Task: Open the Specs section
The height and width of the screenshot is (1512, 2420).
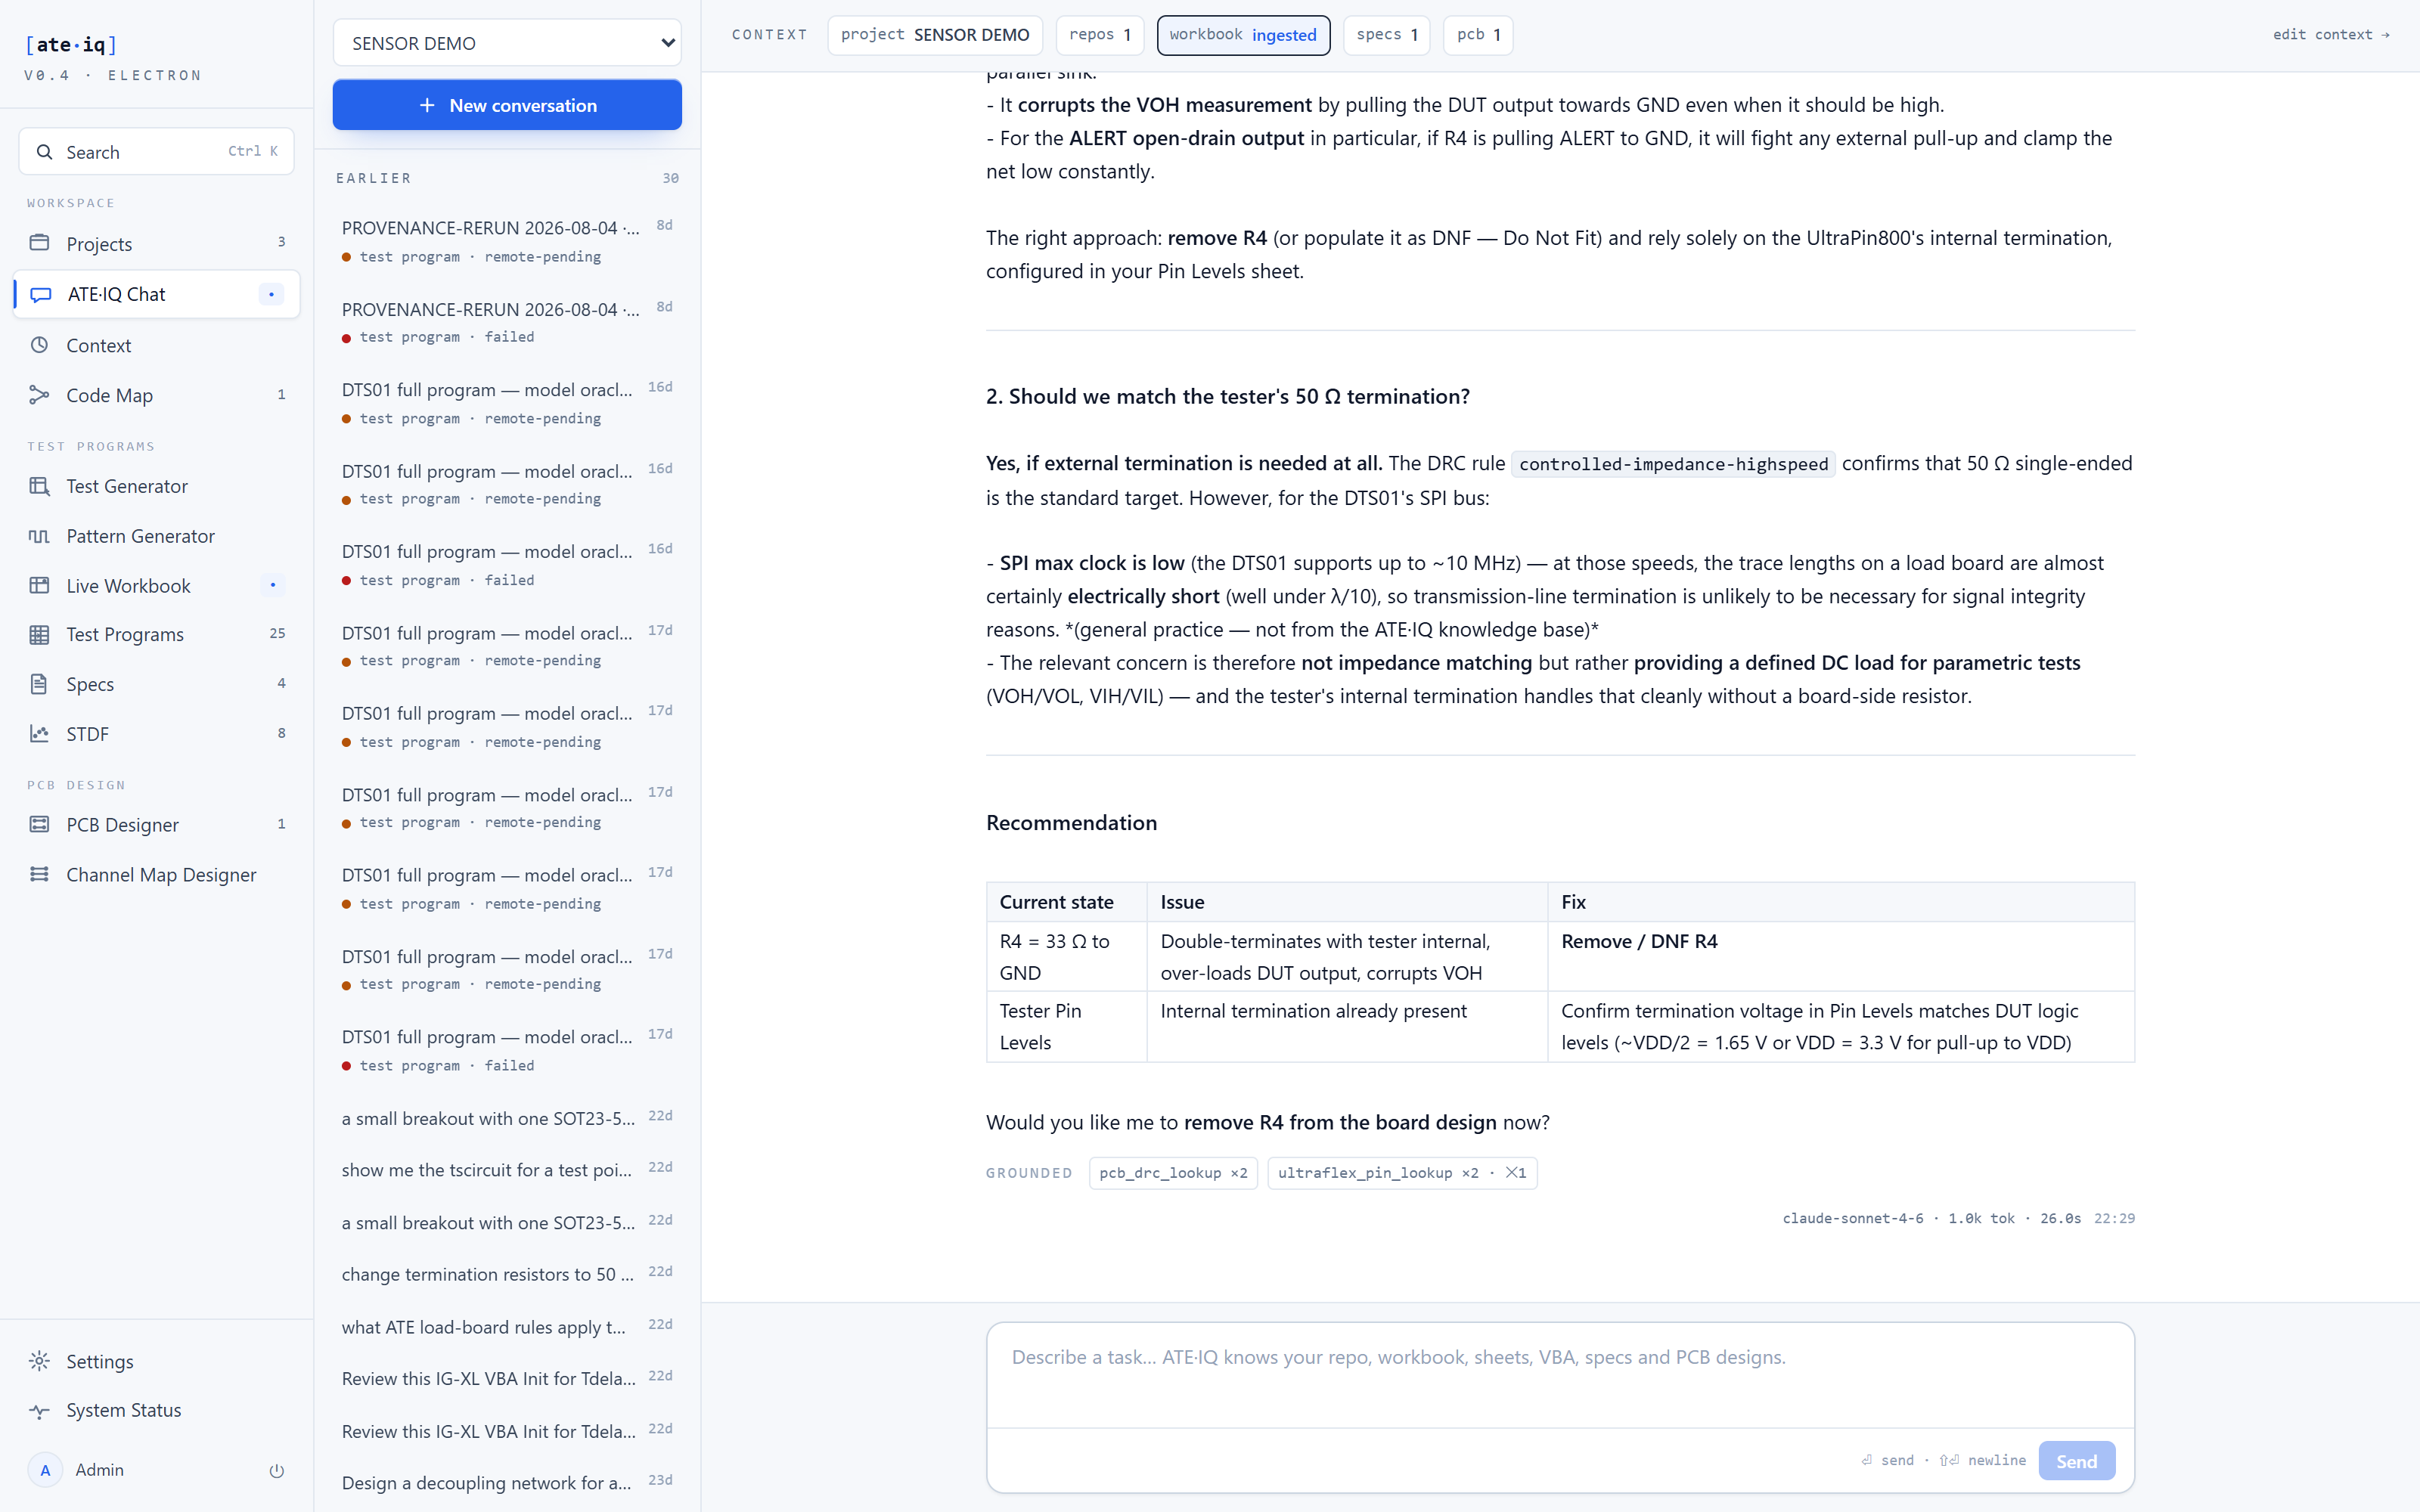Action: tap(156, 684)
